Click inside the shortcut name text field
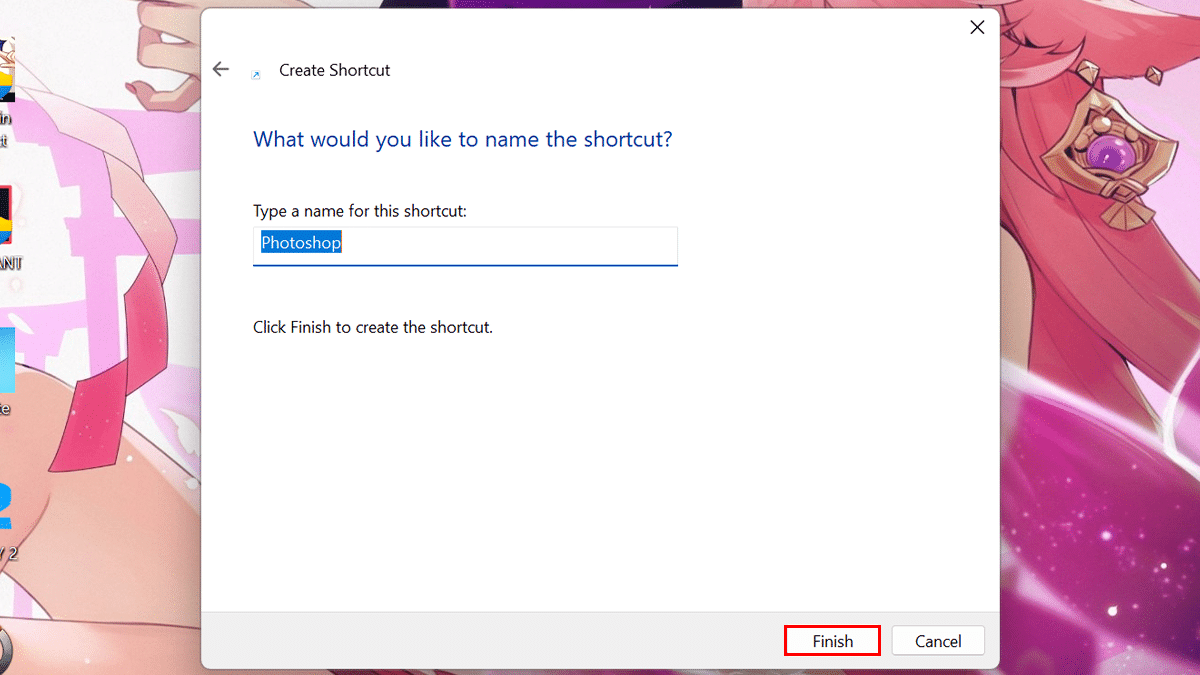The width and height of the screenshot is (1200, 675). coord(500,244)
